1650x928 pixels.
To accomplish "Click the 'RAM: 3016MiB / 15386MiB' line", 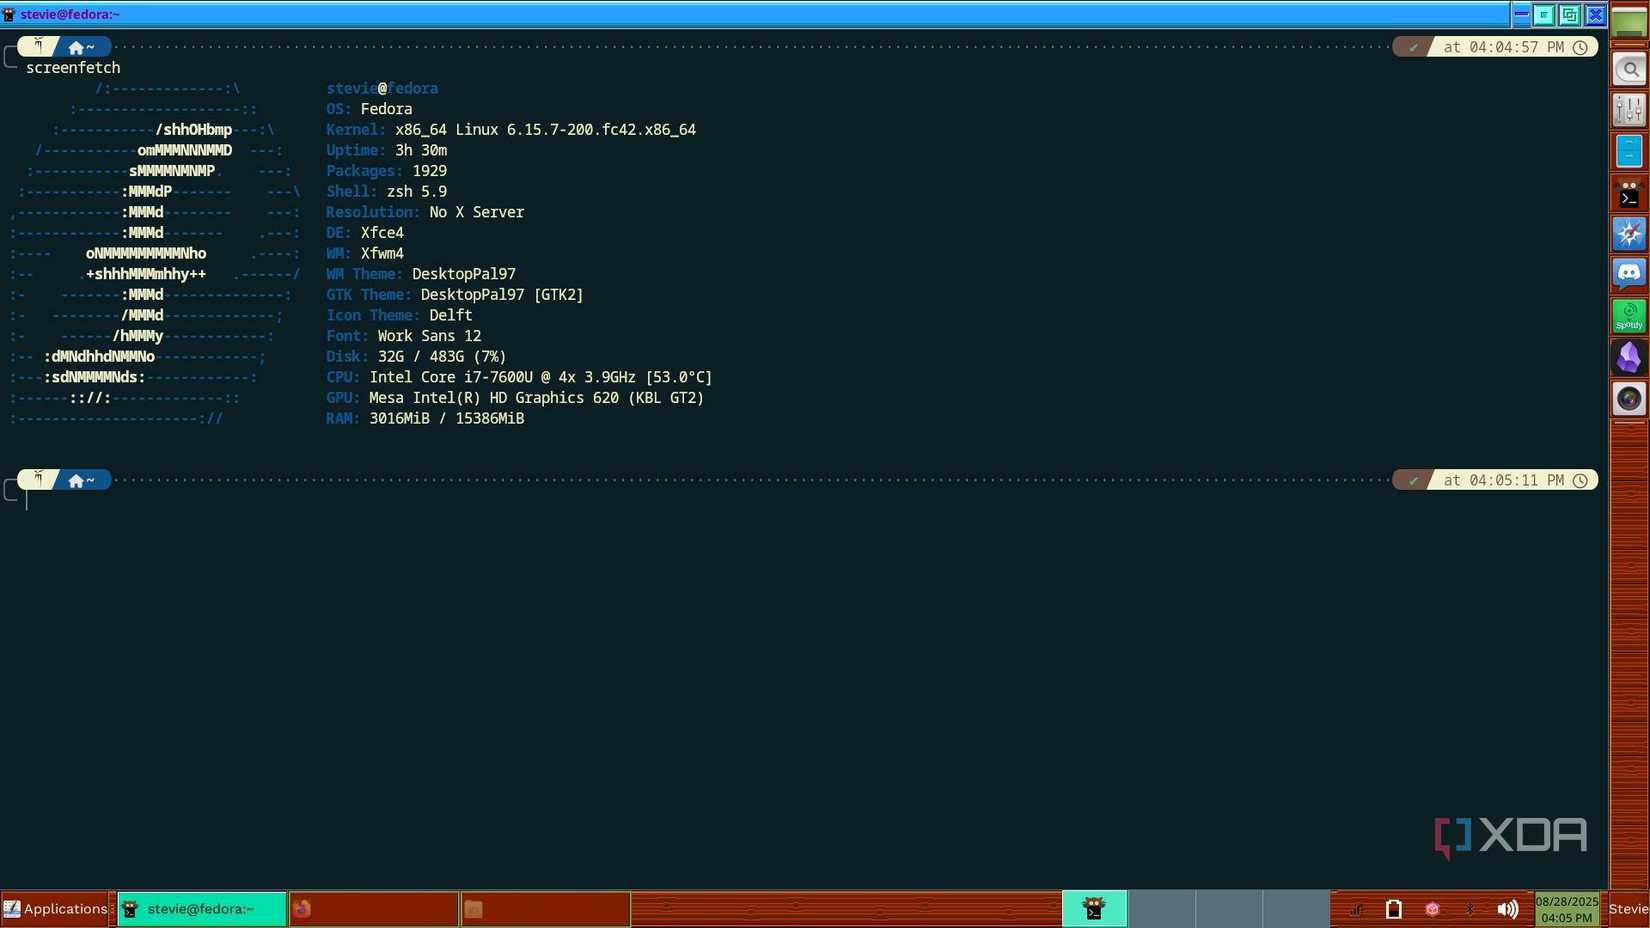I will pos(425,418).
